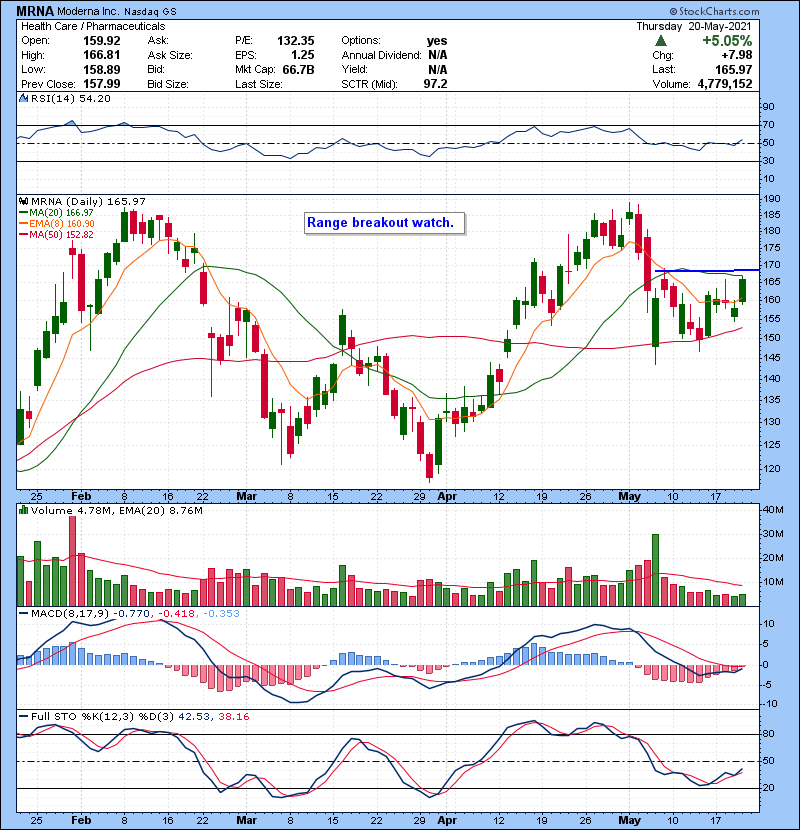Click the Mar label below the price chart
Viewport: 800px width, 830px height.
click(246, 497)
